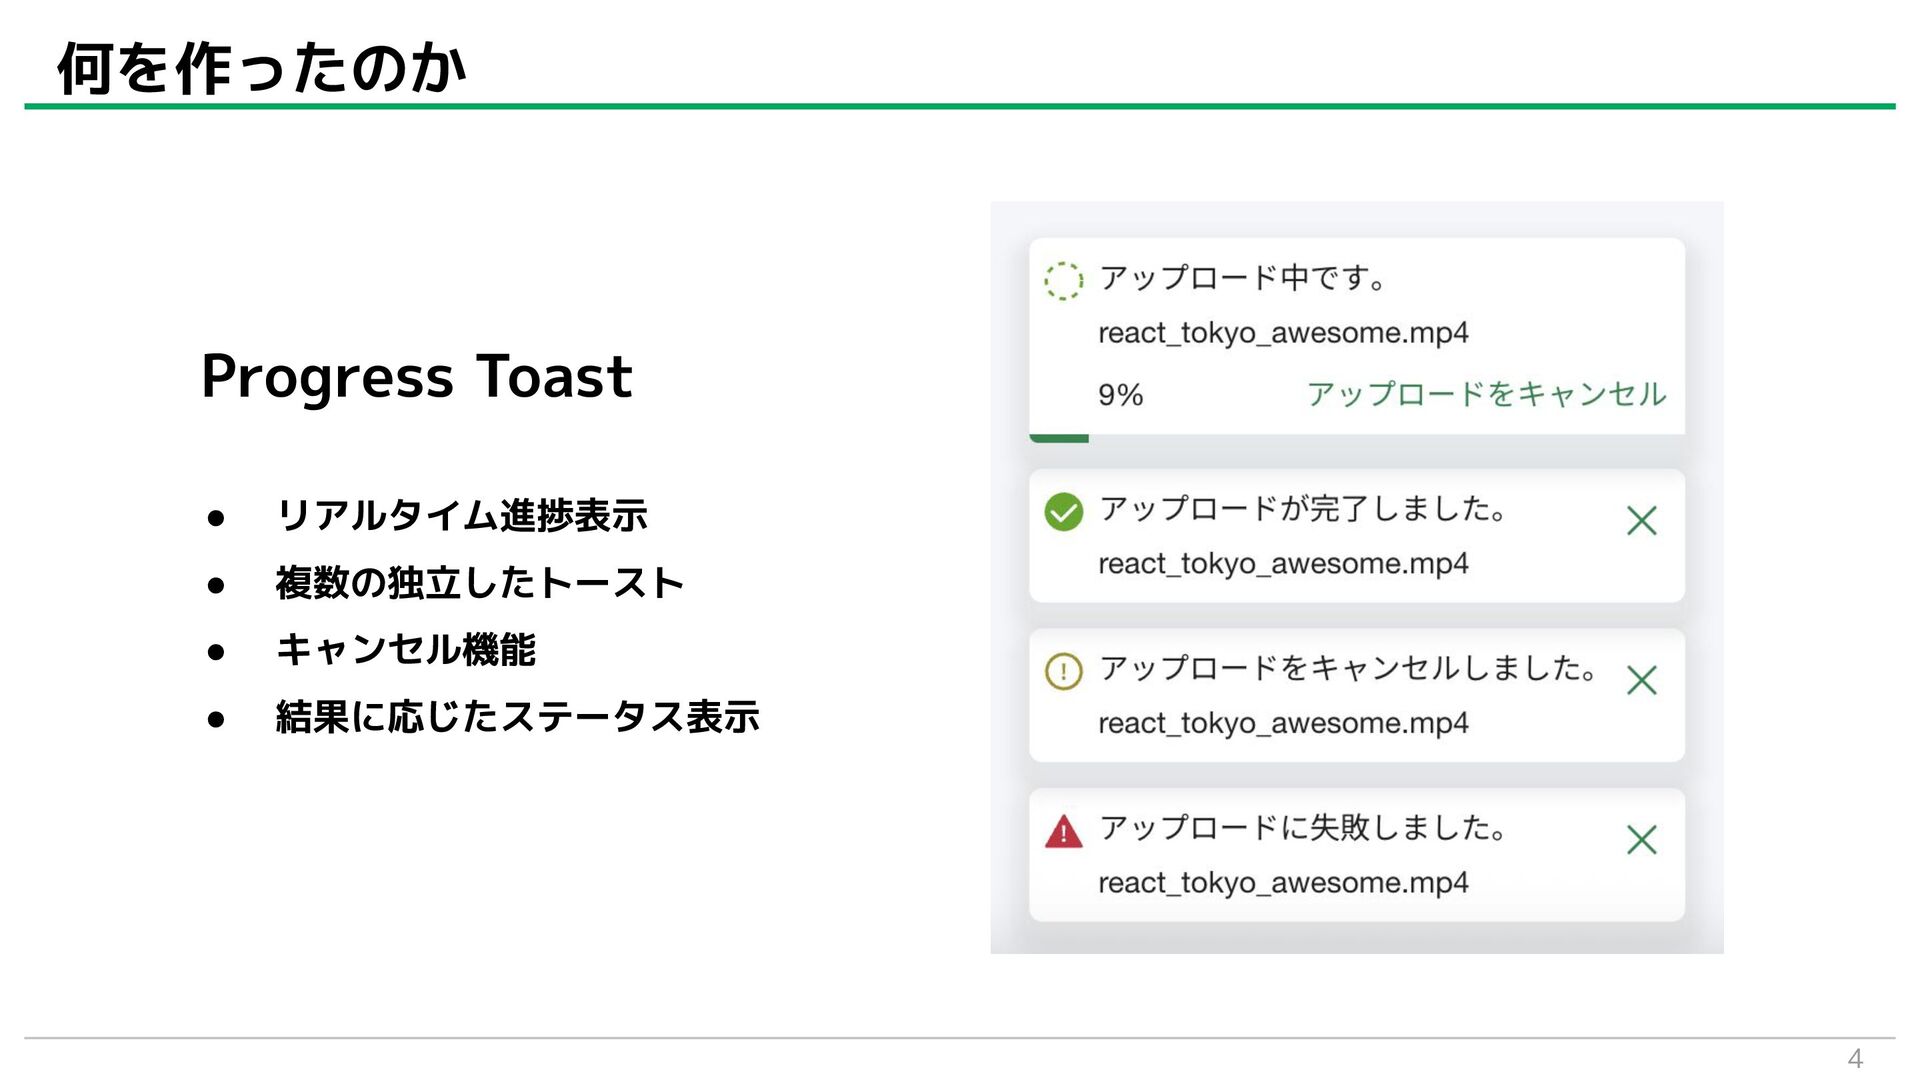Click the アップロードが完了しました。 message
The width and height of the screenshot is (1920, 1080).
(x=1303, y=509)
